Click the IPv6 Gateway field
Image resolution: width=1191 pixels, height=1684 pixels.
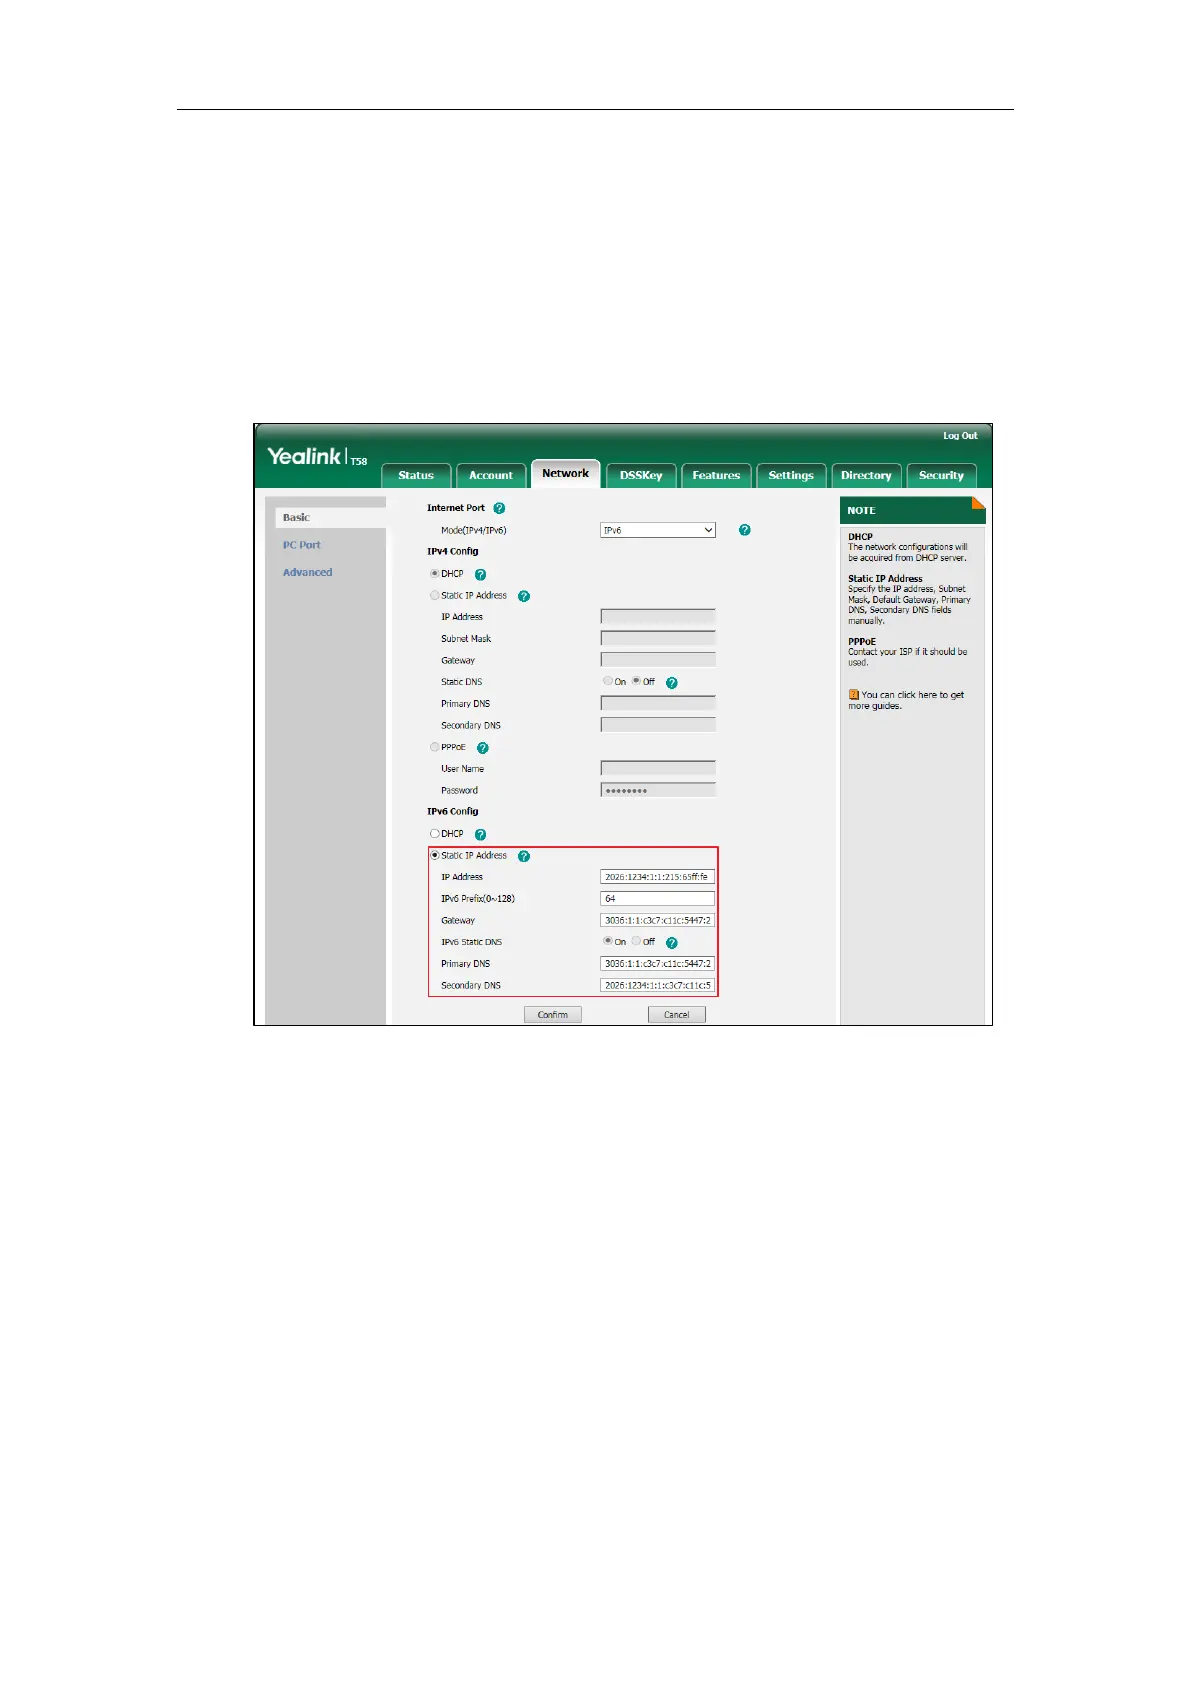(x=658, y=920)
